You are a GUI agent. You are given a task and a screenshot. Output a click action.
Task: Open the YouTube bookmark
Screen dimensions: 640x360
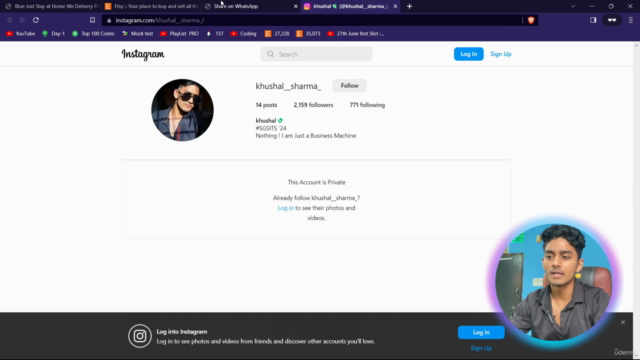tap(20, 33)
